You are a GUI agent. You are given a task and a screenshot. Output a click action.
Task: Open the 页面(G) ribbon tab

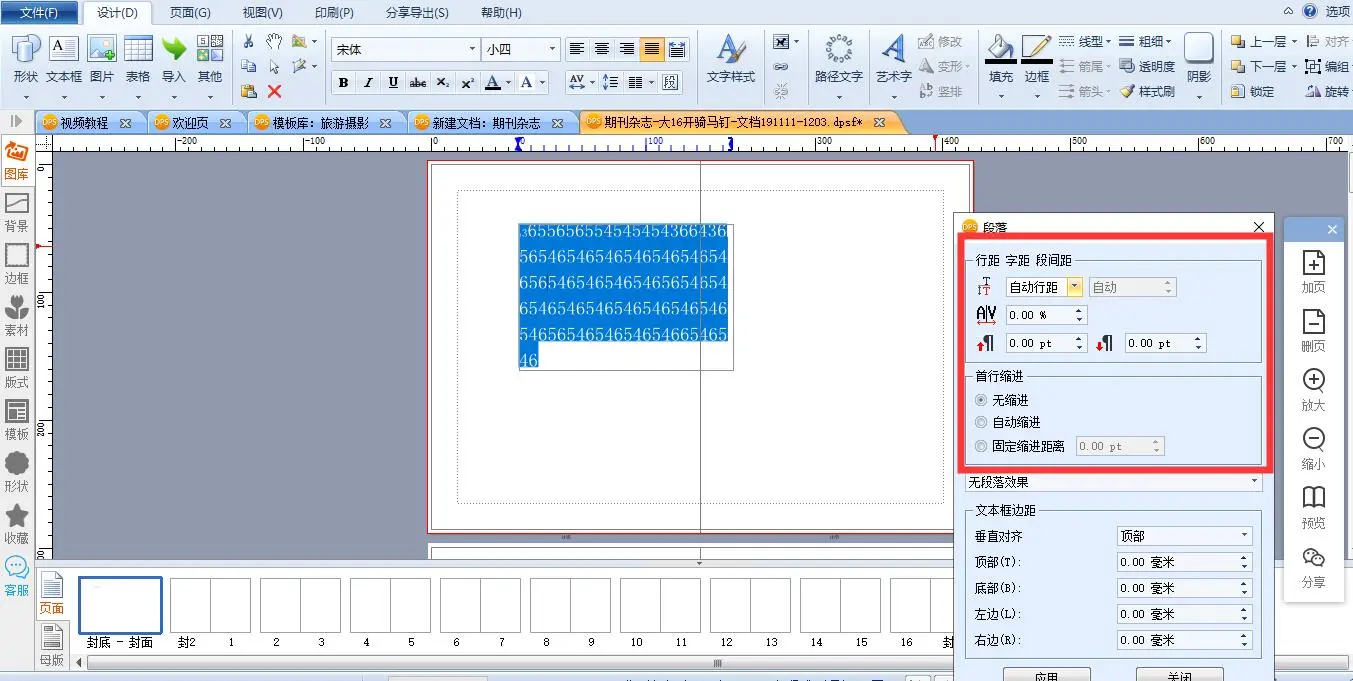[x=190, y=13]
